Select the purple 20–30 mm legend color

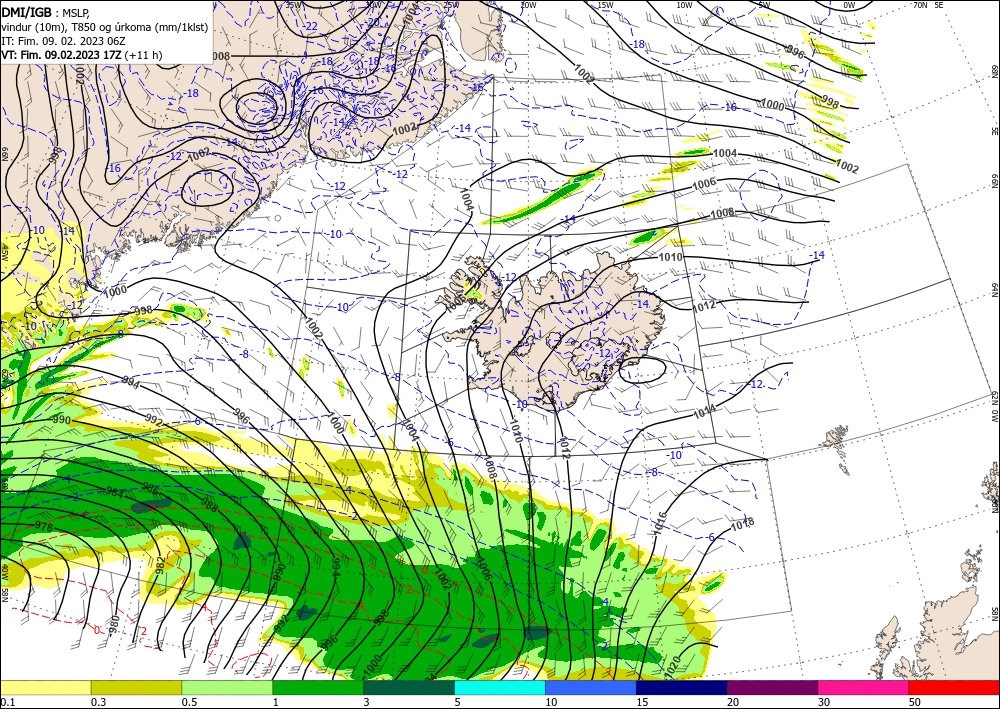point(772,687)
